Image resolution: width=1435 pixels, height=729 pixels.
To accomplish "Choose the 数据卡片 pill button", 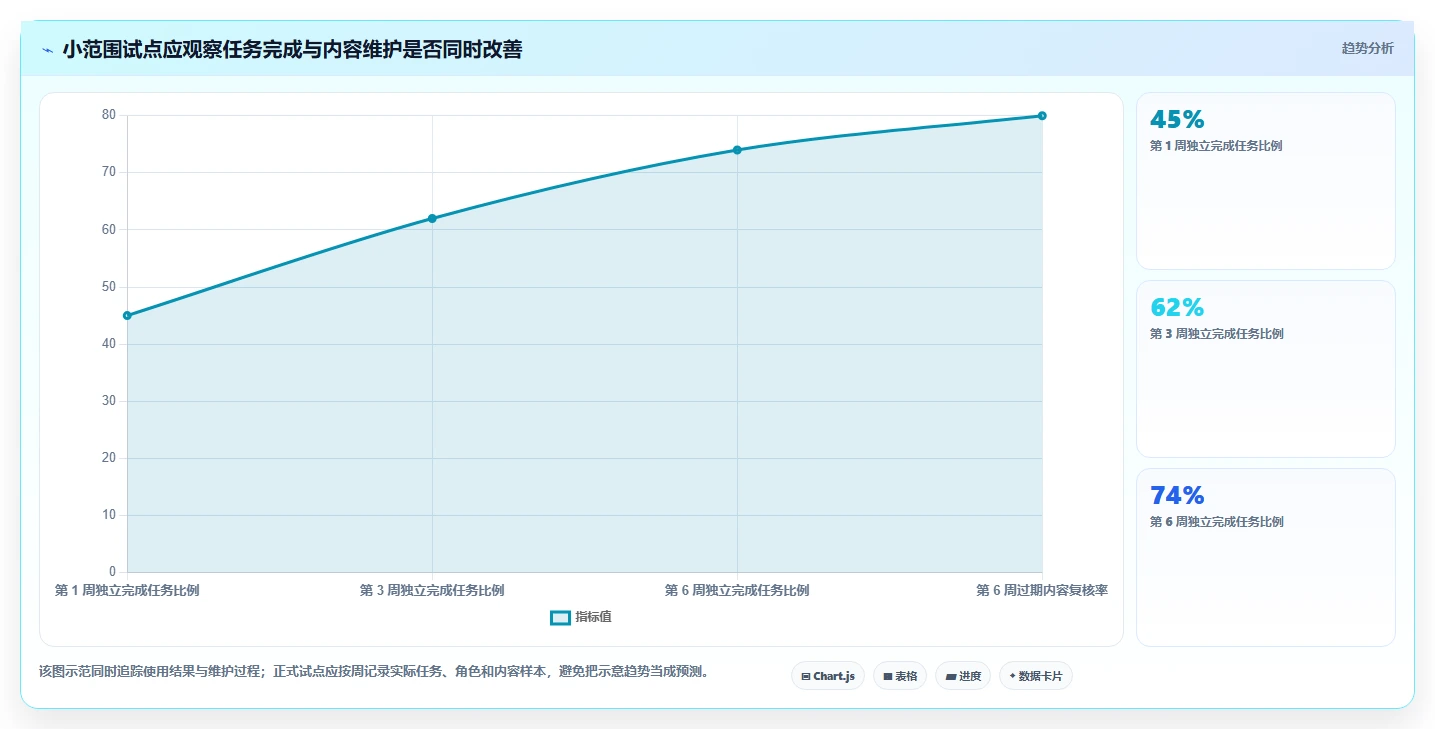I will [1036, 676].
